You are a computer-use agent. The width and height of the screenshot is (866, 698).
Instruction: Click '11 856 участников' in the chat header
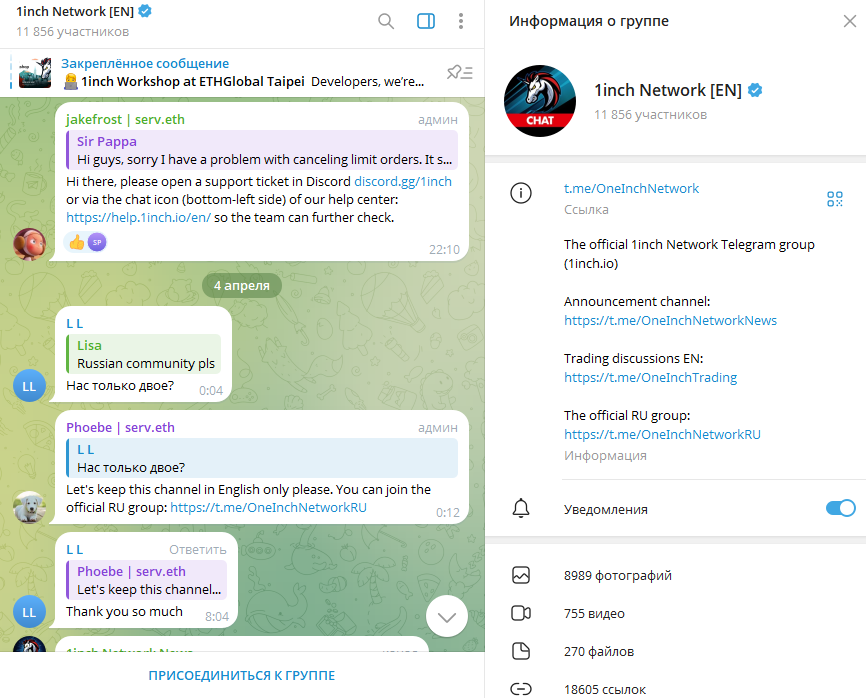[72, 31]
